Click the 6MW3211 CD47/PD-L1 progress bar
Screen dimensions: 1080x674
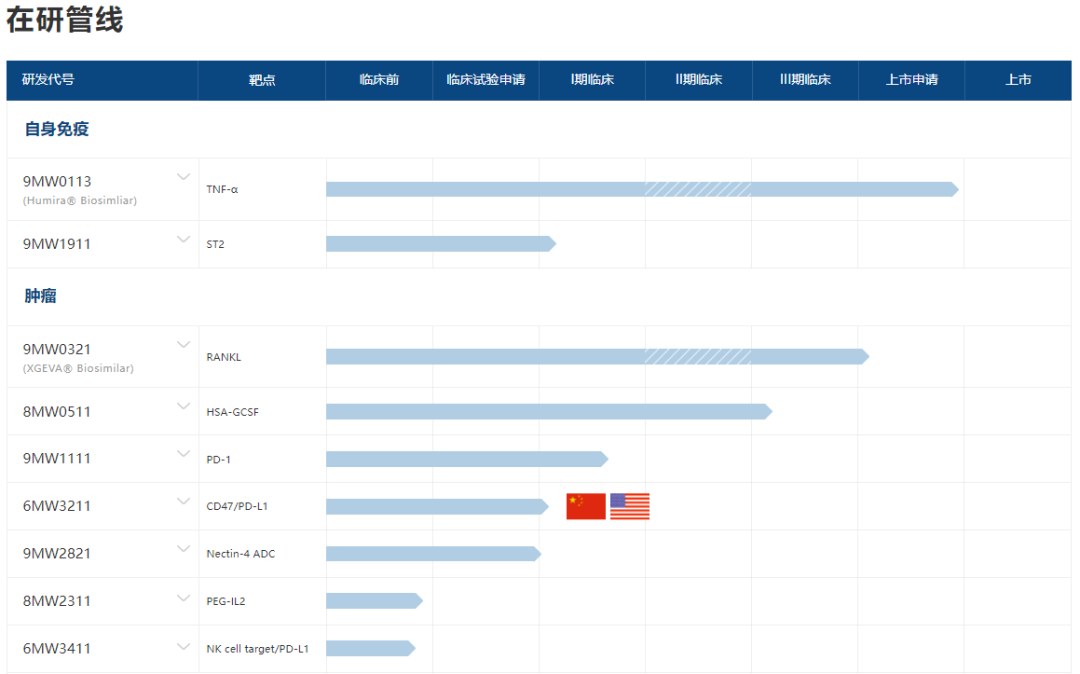[x=437, y=507]
